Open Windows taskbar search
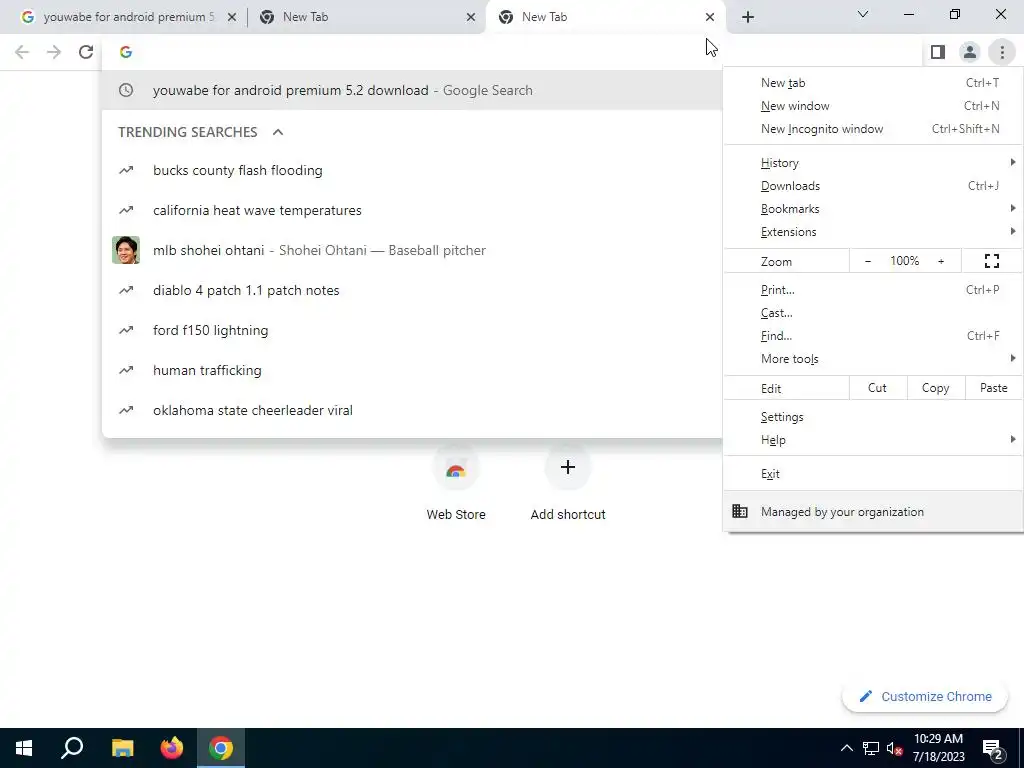 (x=72, y=748)
